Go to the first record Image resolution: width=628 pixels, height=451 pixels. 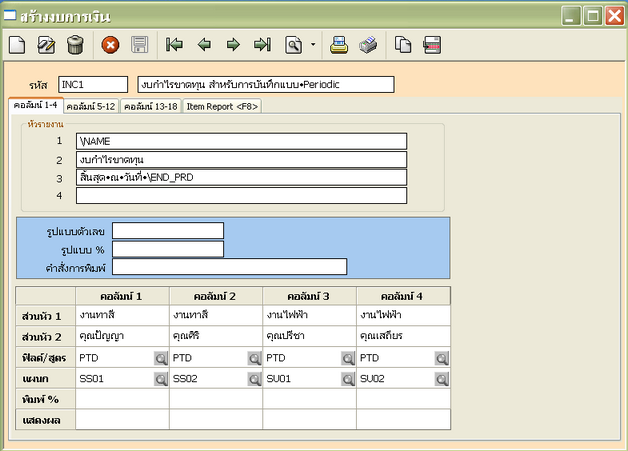(x=174, y=44)
